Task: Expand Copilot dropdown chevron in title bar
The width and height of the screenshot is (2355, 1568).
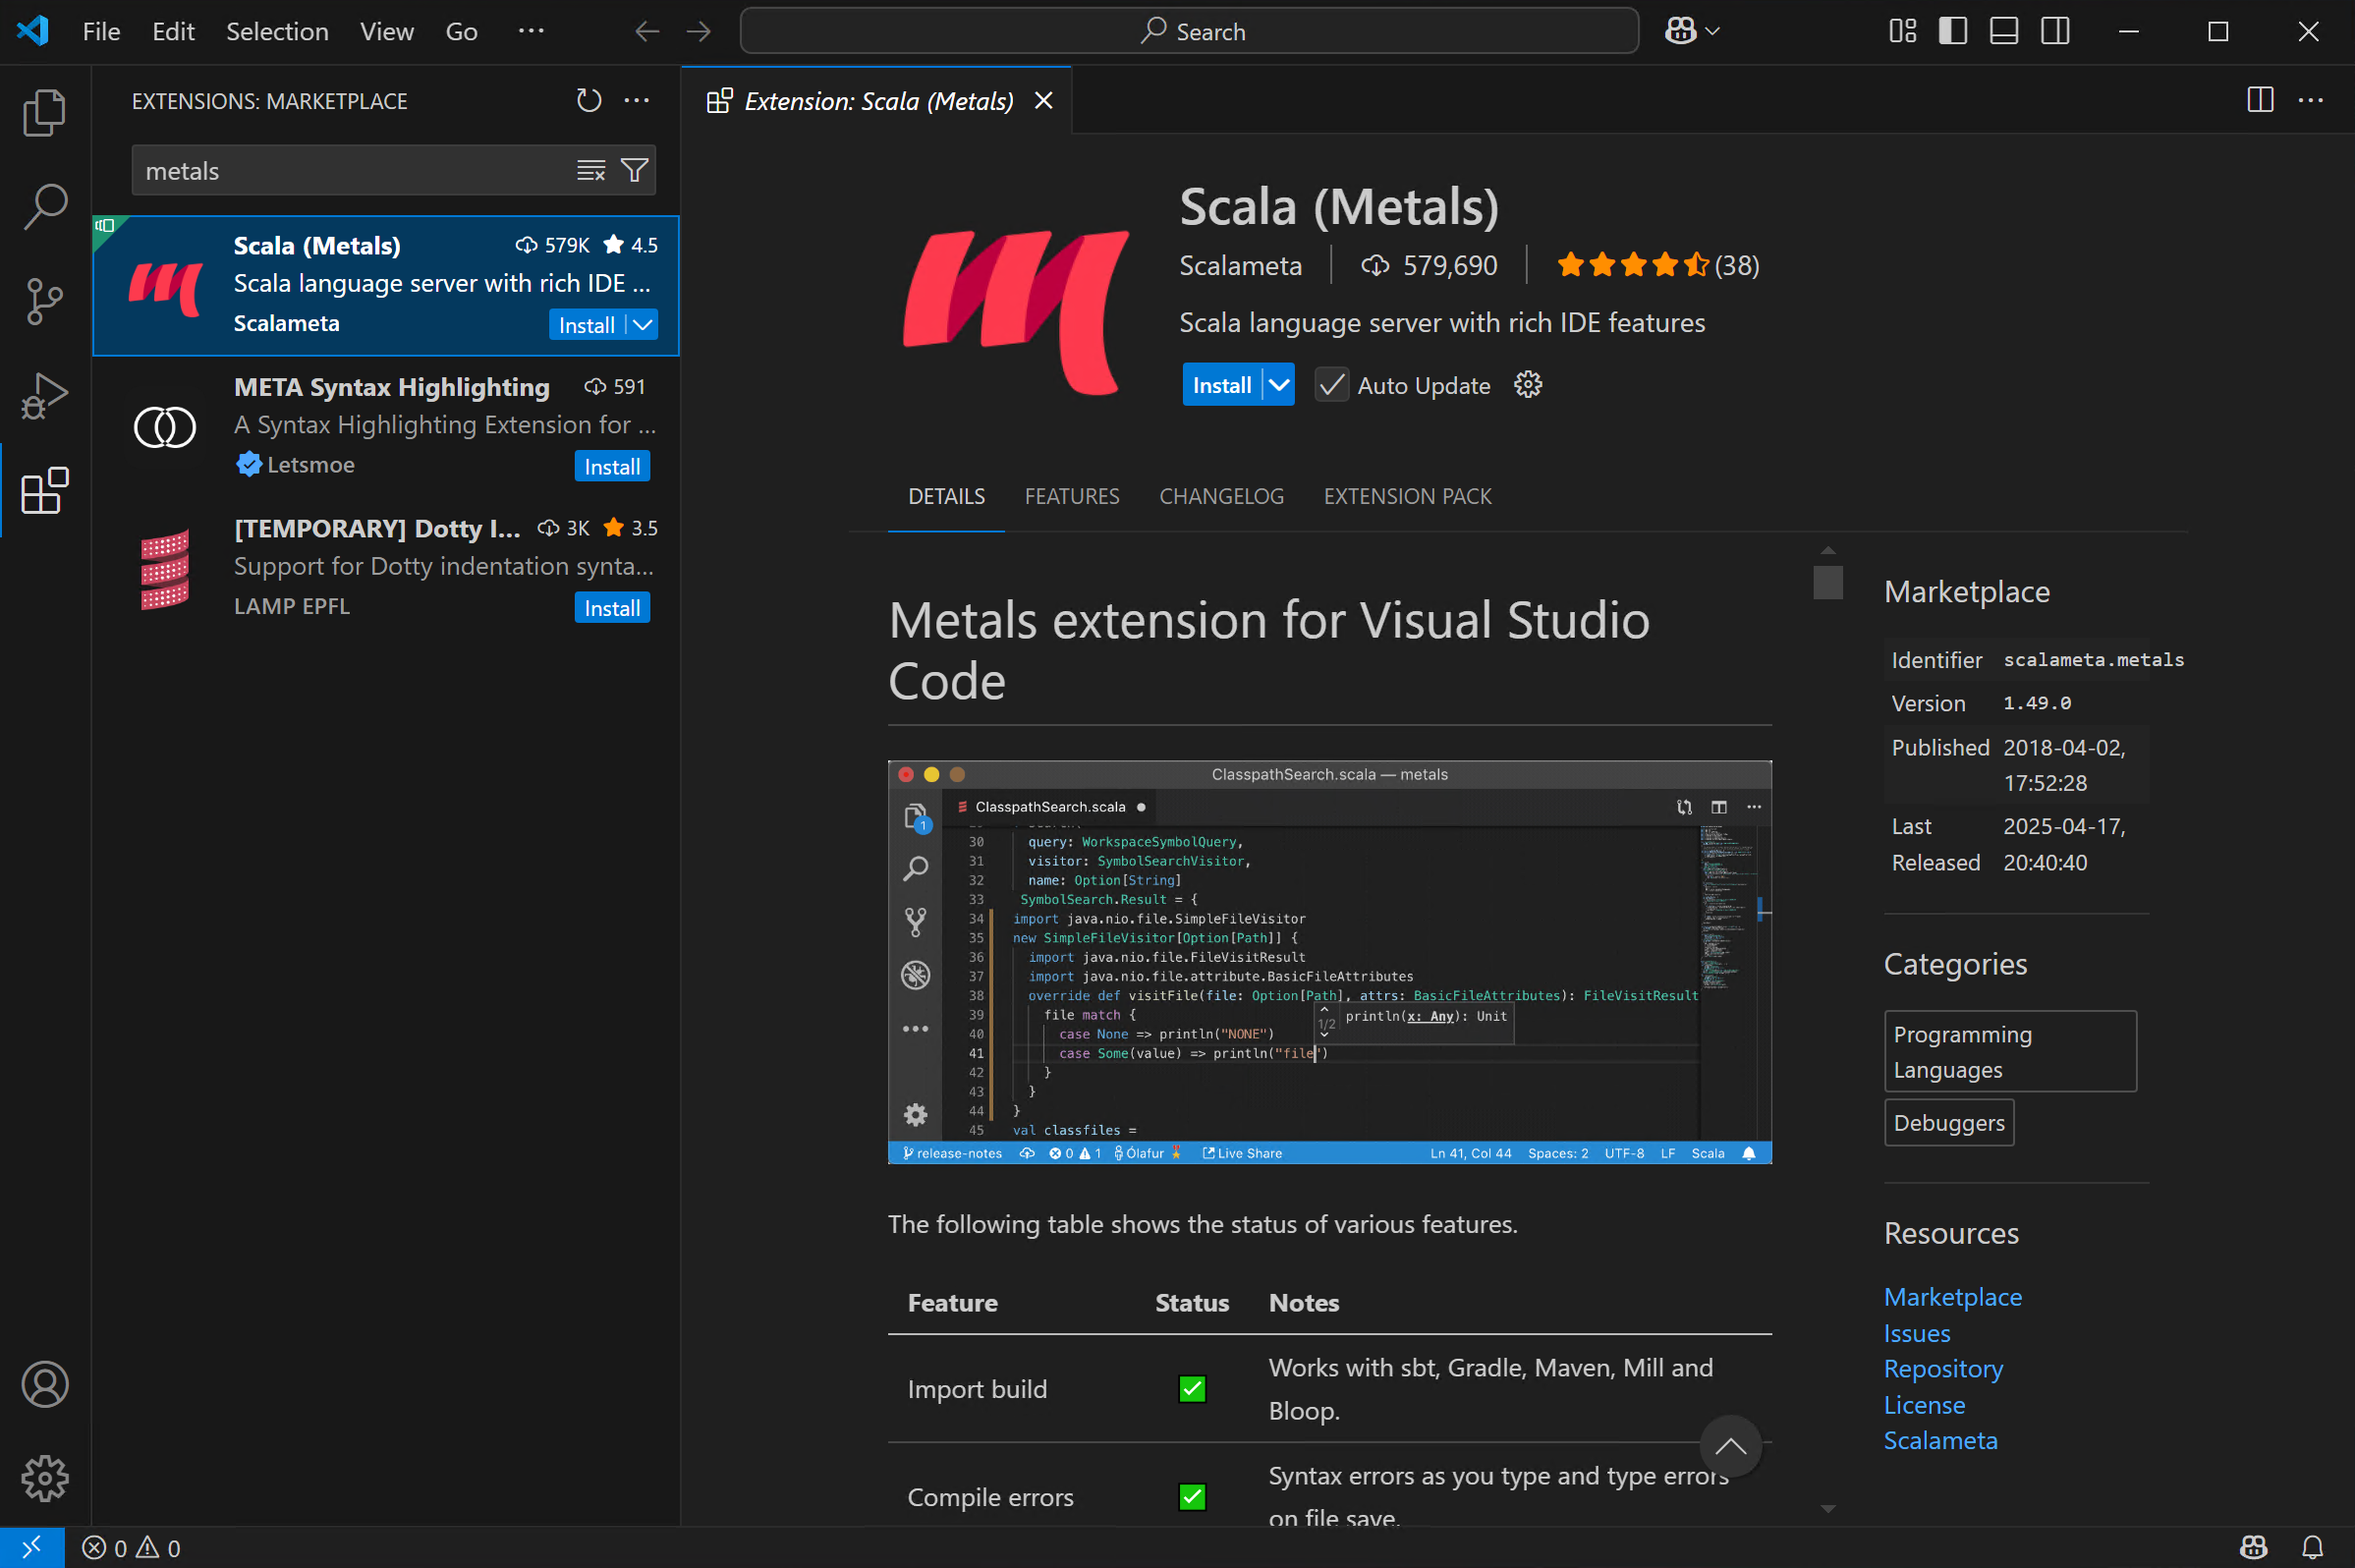Action: [x=1712, y=31]
